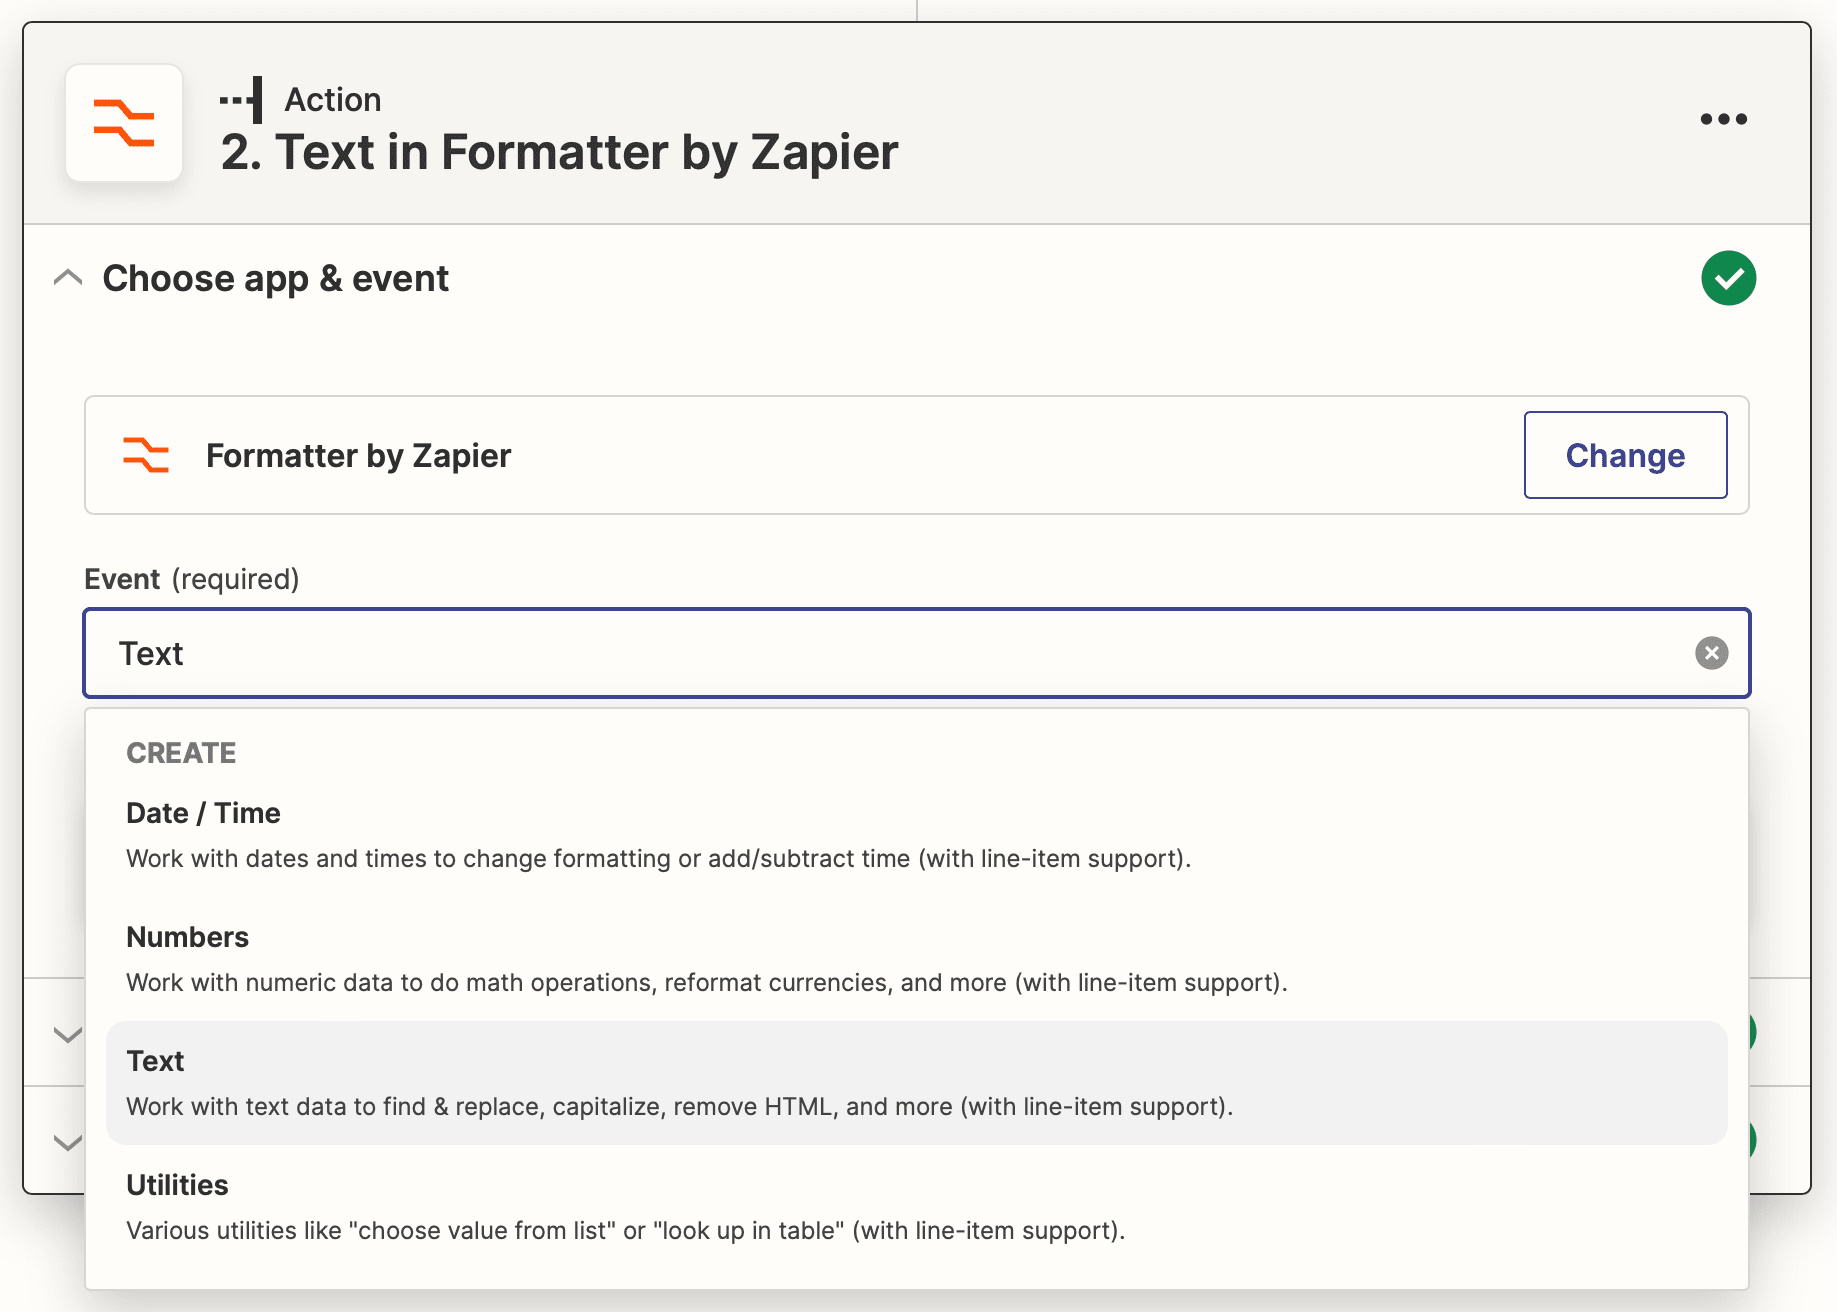Open the three-dot step options menu

[1723, 119]
